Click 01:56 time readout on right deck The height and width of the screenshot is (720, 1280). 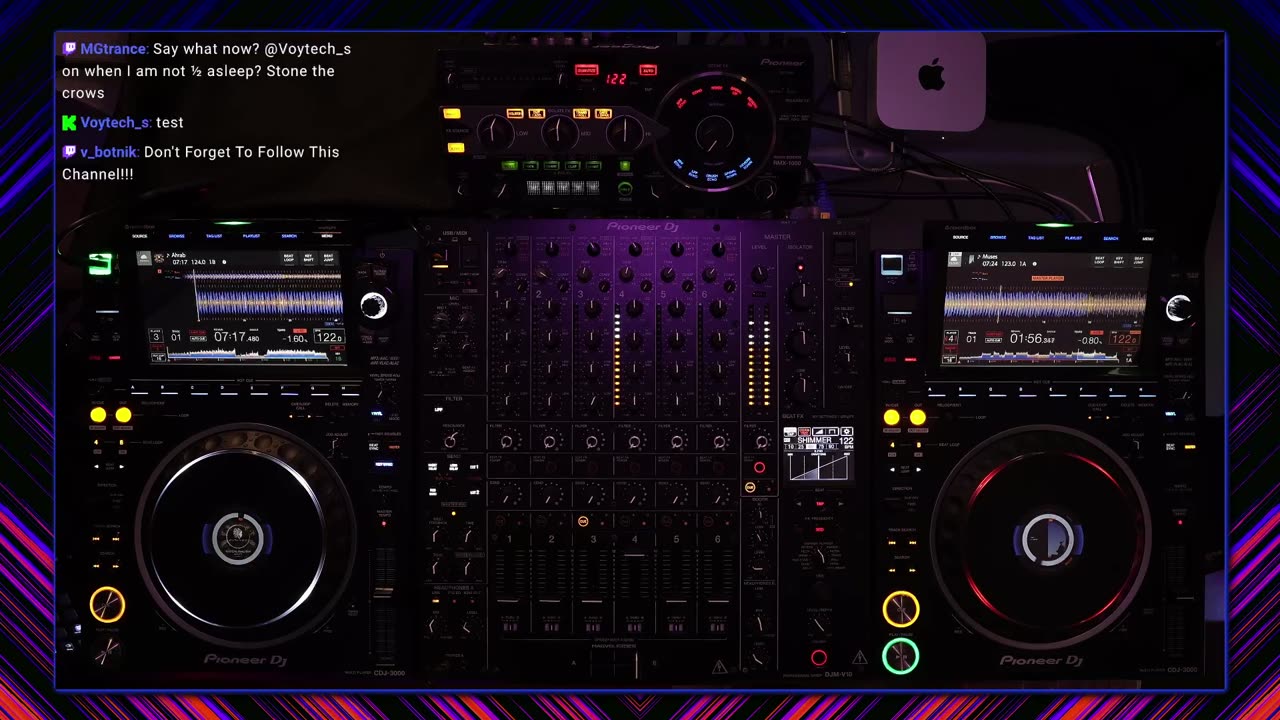(x=1031, y=338)
